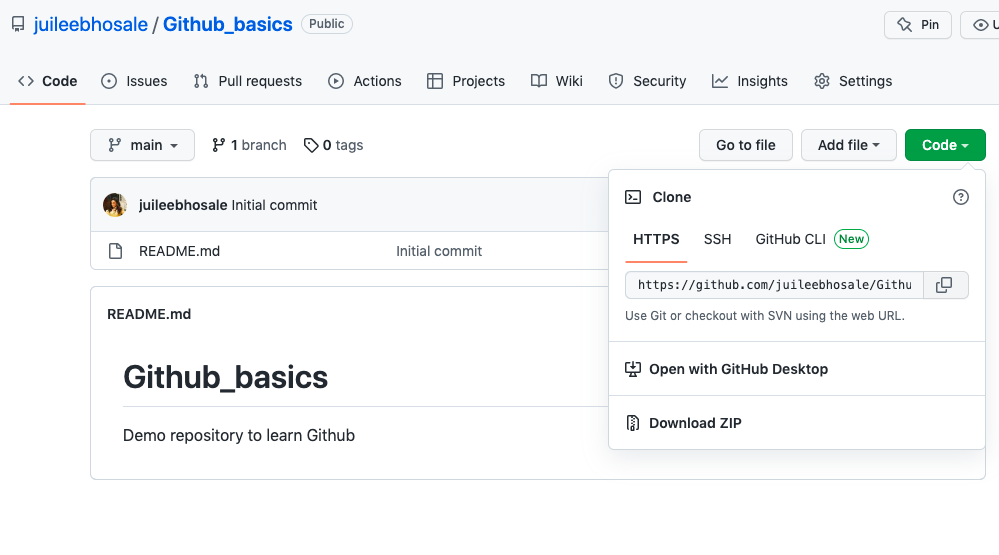Click the Wiki book icon
Viewport: 999px width, 555px height.
click(x=538, y=81)
